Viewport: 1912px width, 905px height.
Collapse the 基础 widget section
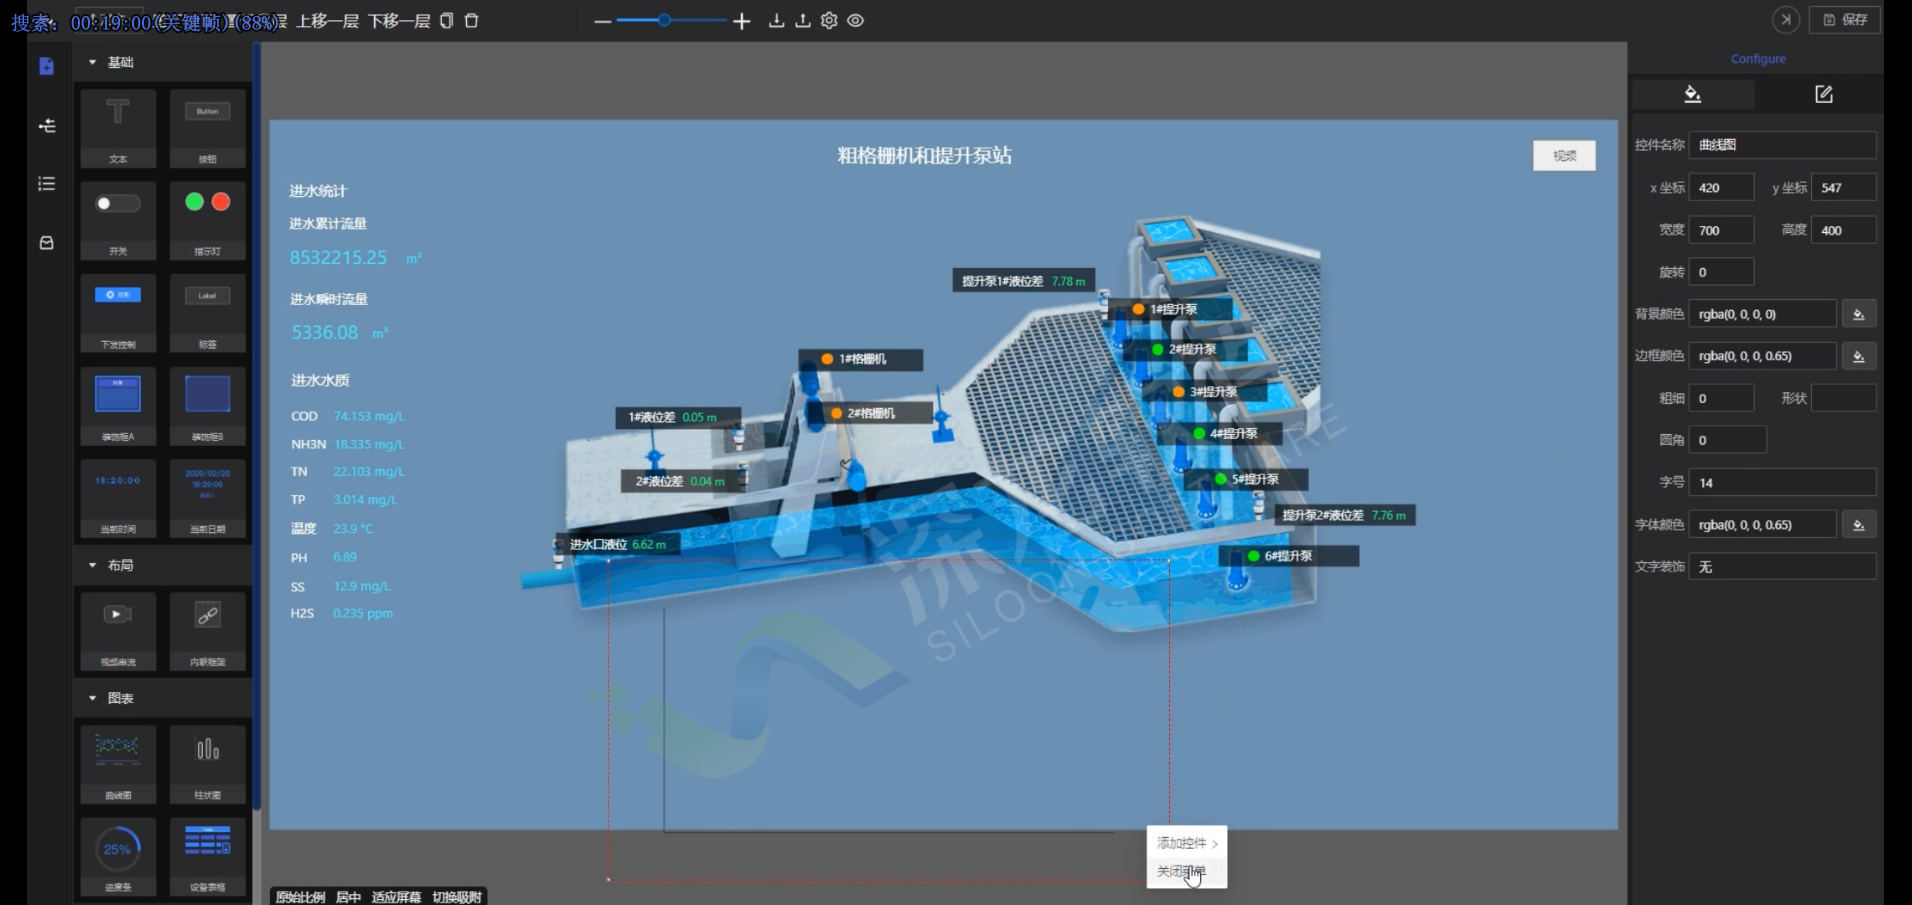tap(93, 62)
